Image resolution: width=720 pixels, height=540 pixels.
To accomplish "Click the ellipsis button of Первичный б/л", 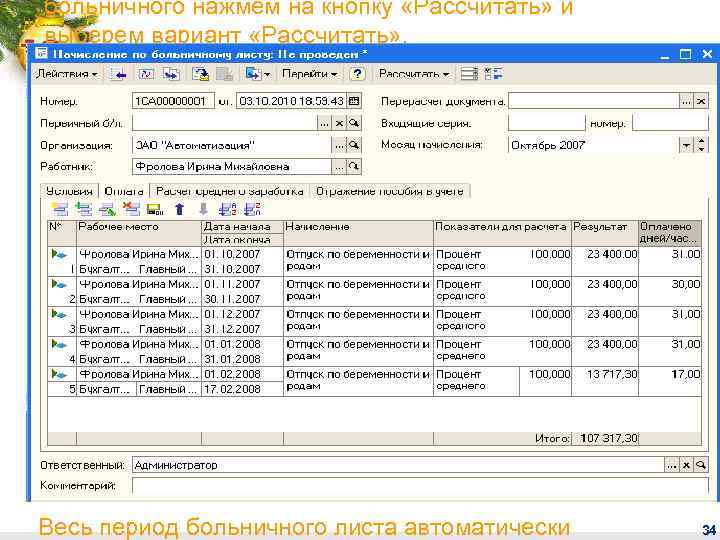I will coord(324,123).
